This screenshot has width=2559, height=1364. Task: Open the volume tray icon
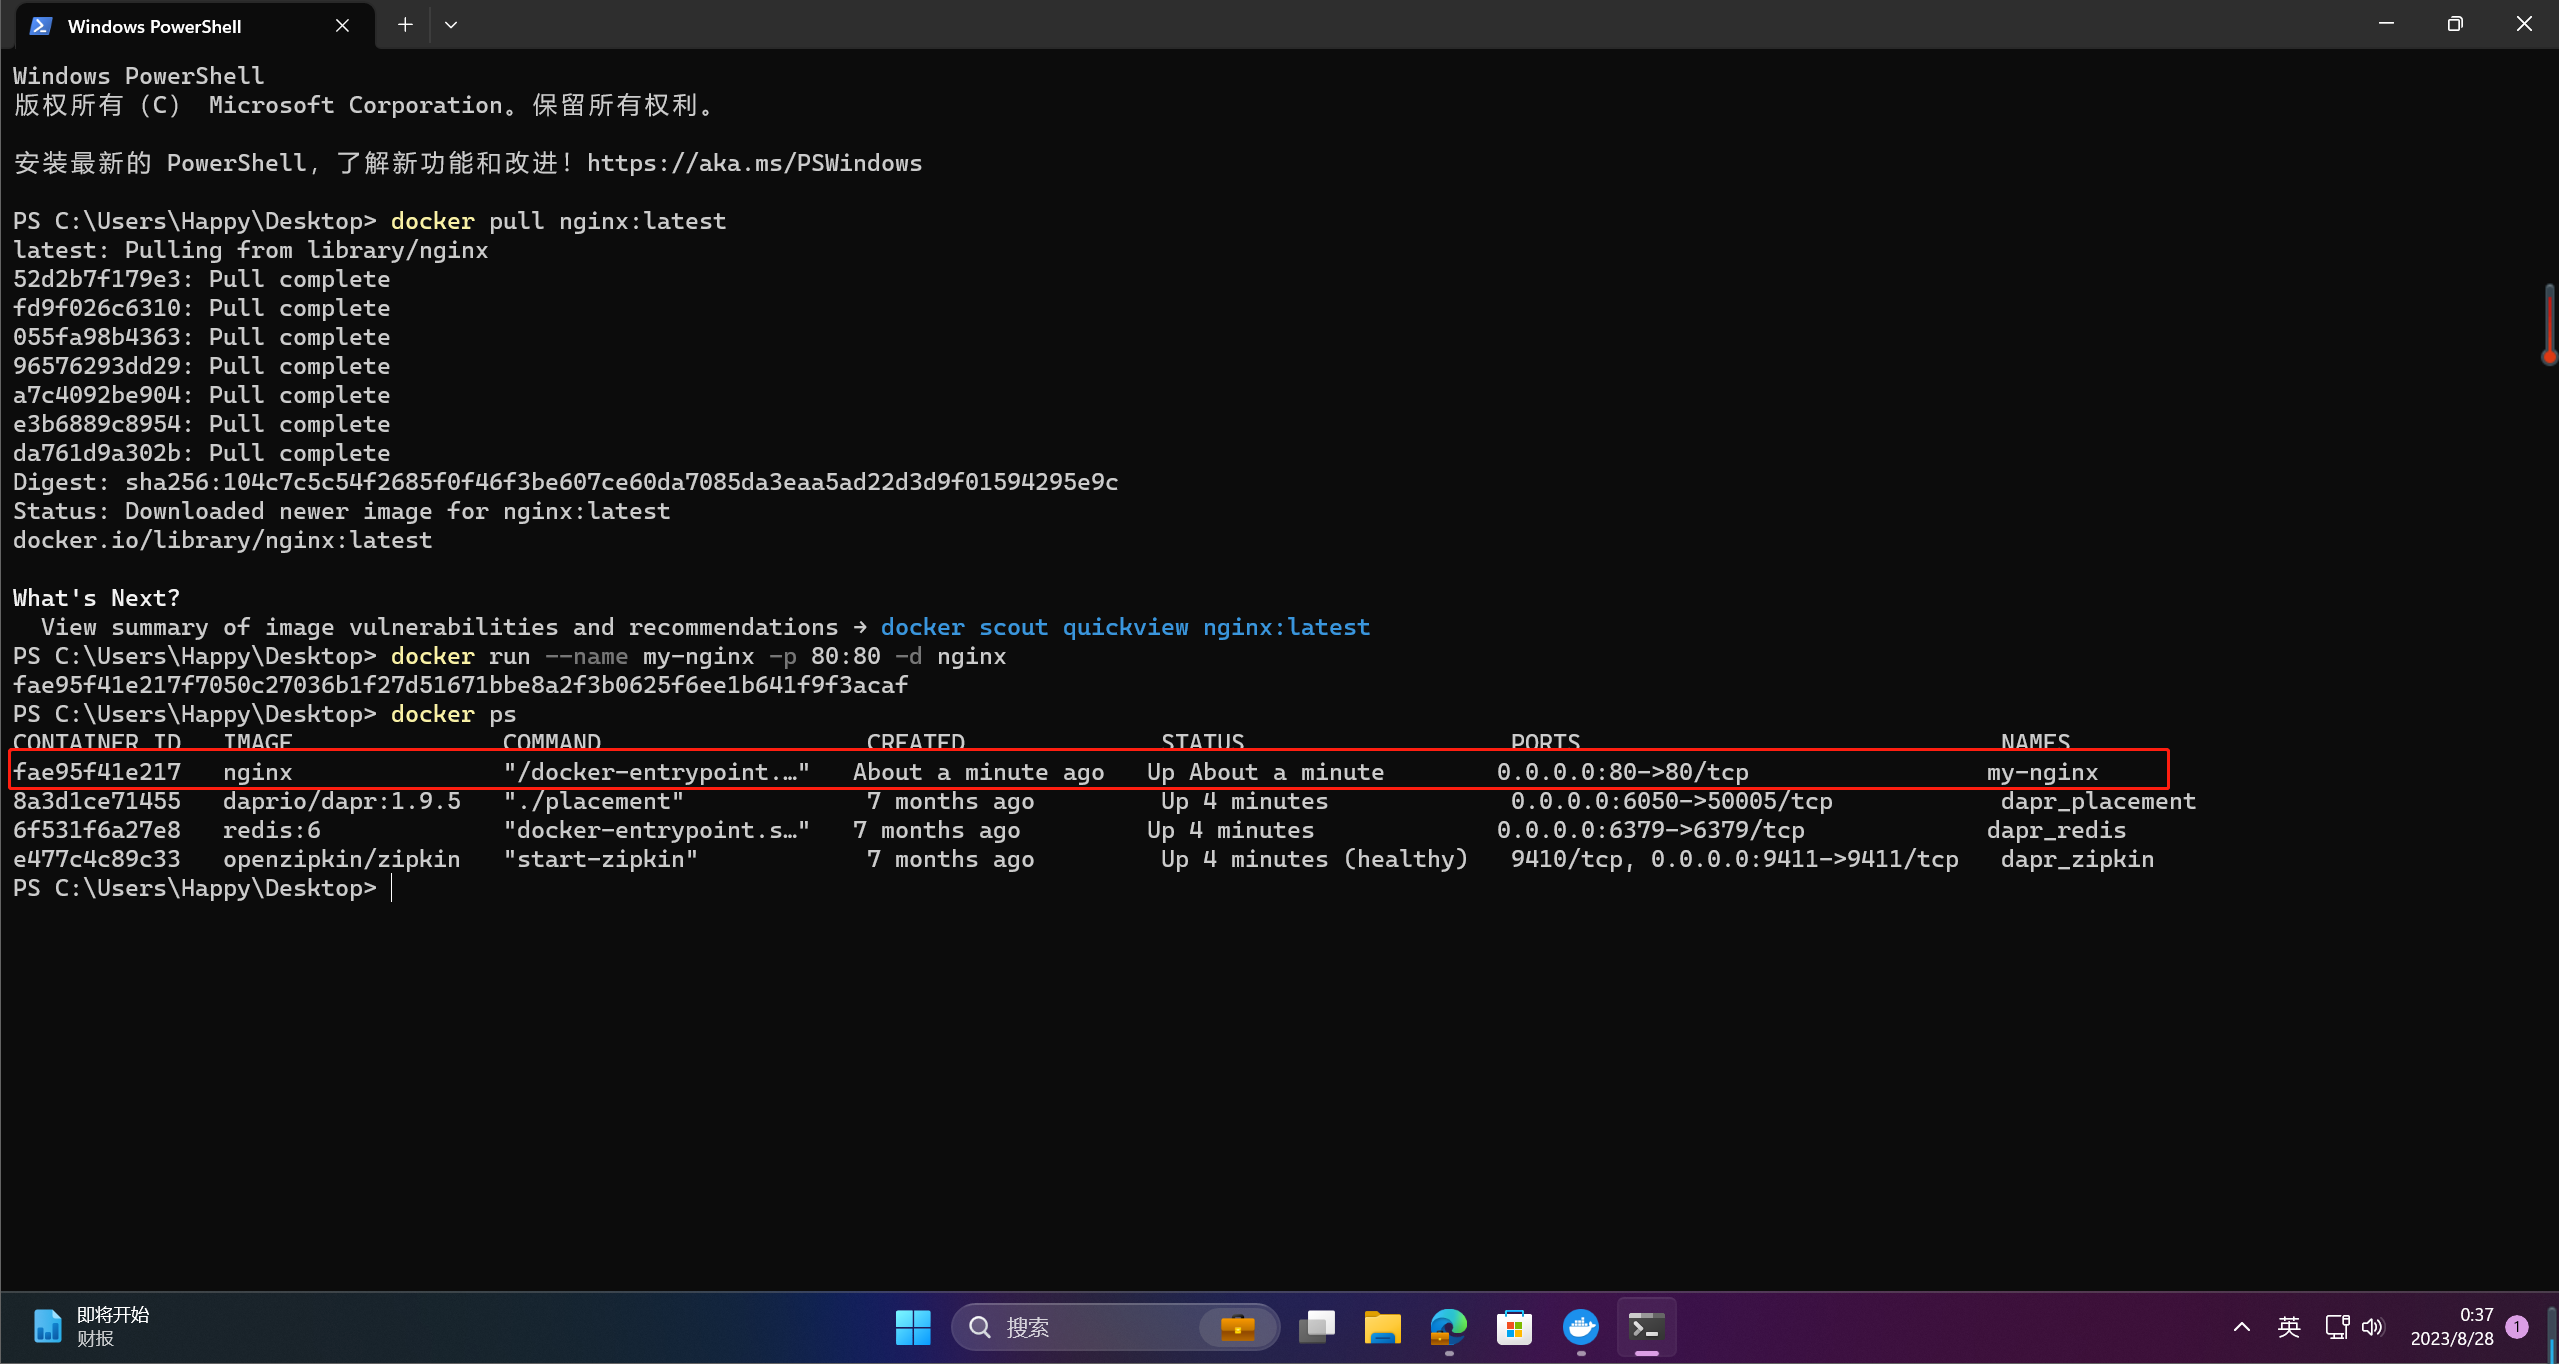click(2373, 1327)
